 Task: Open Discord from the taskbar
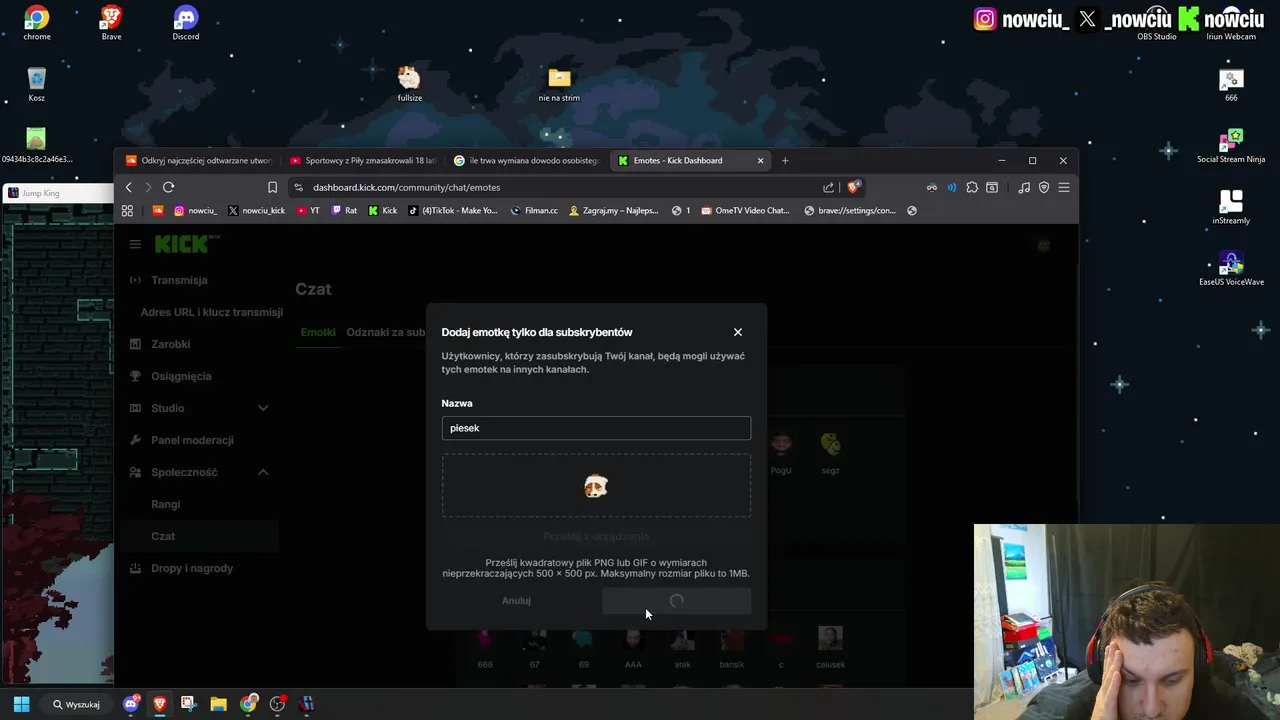[131, 704]
